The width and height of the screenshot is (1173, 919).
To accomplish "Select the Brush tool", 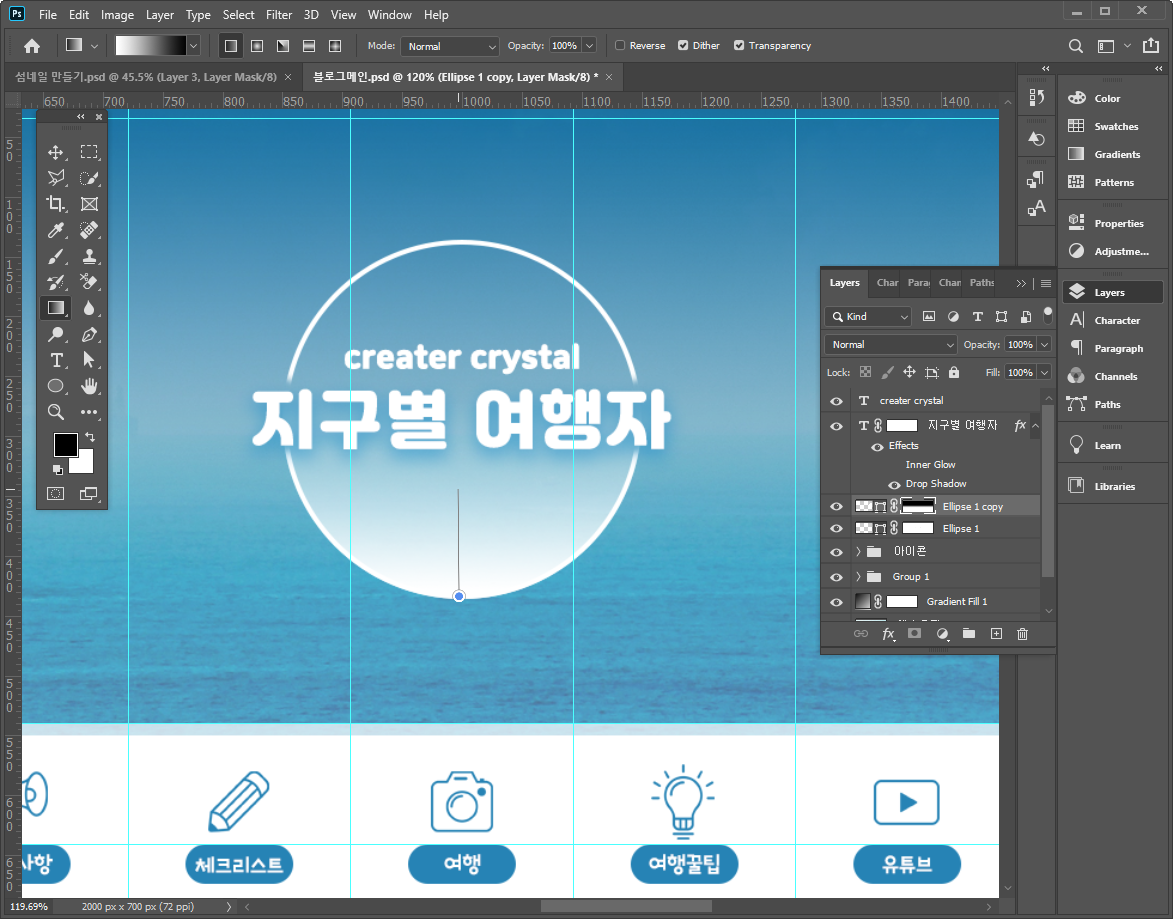I will pyautogui.click(x=56, y=257).
